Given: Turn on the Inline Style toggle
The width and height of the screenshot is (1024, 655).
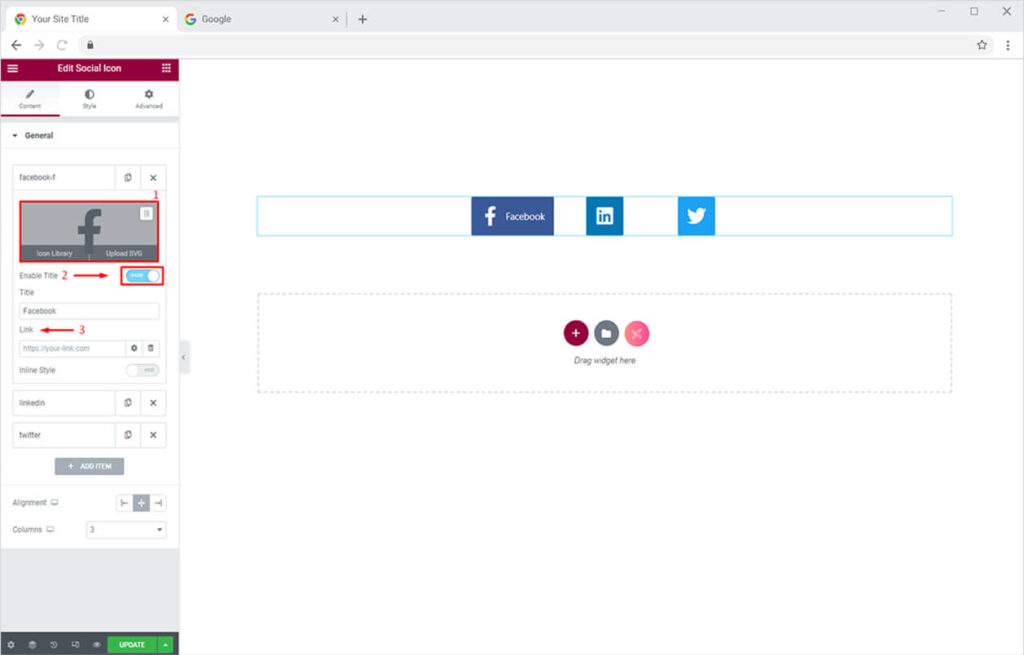Looking at the screenshot, I should click(x=142, y=370).
